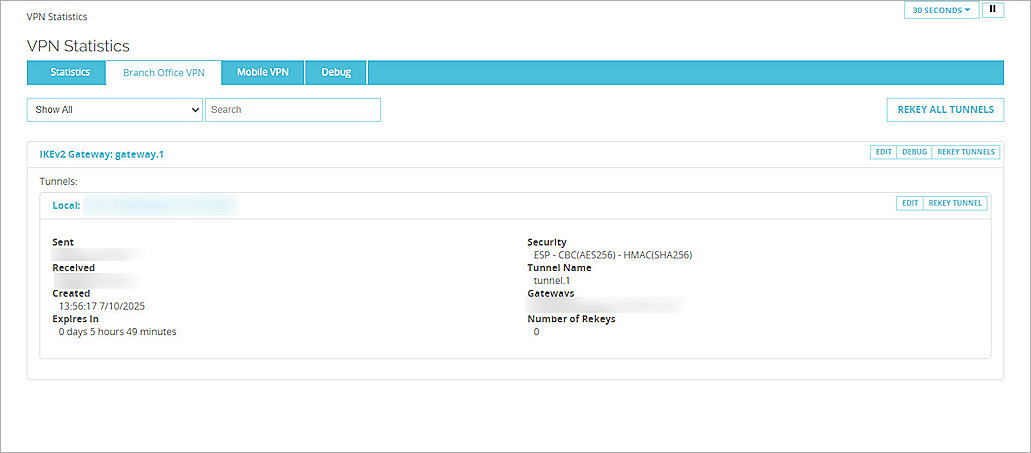Click the VPN Statistics page heading
This screenshot has height=453, width=1031.
pos(78,46)
